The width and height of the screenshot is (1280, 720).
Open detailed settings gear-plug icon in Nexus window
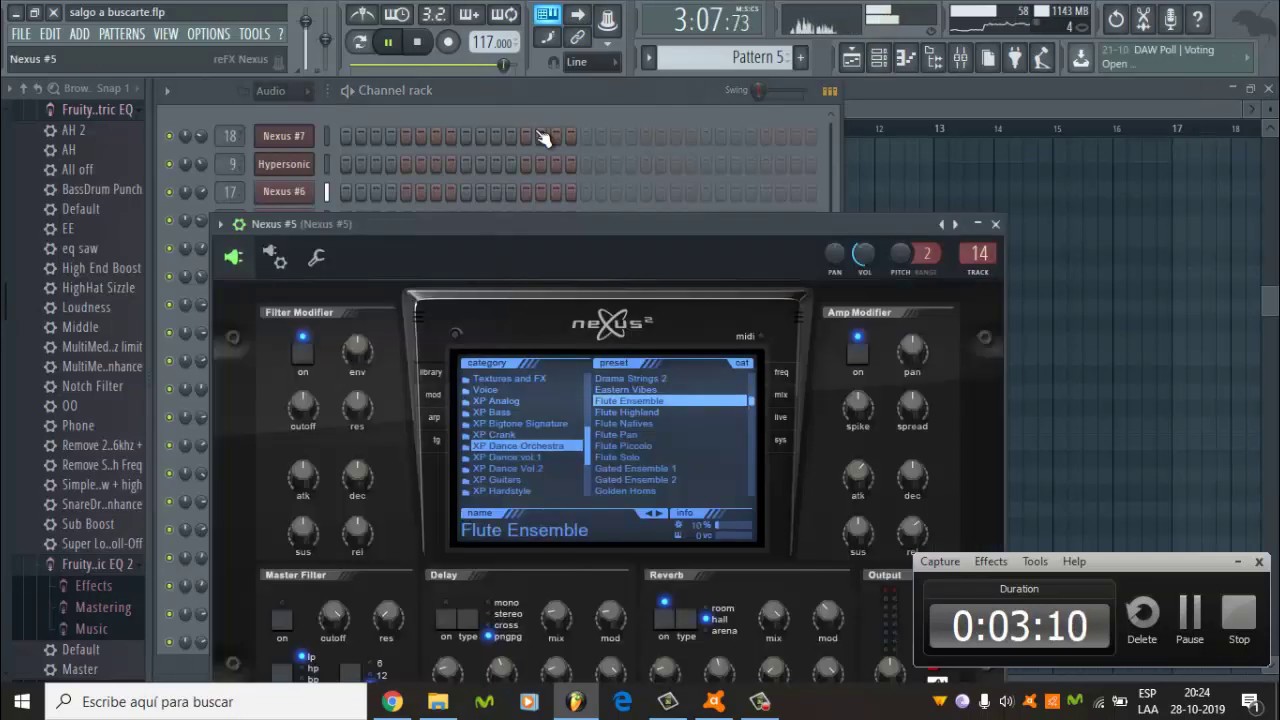275,257
